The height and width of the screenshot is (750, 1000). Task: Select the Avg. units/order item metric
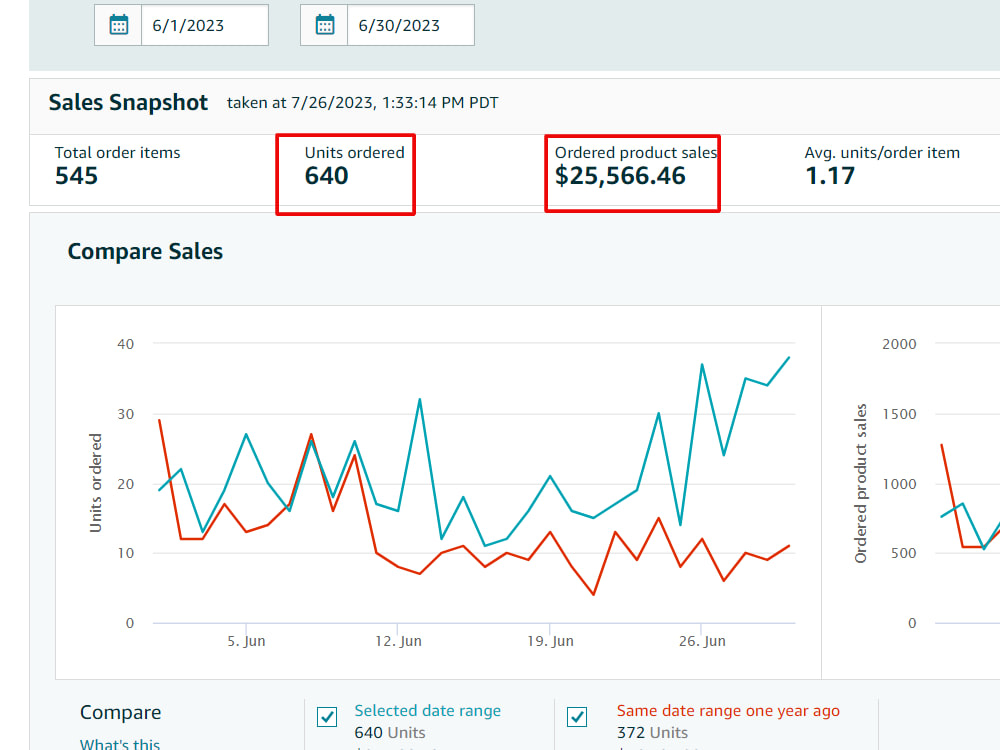pos(882,166)
